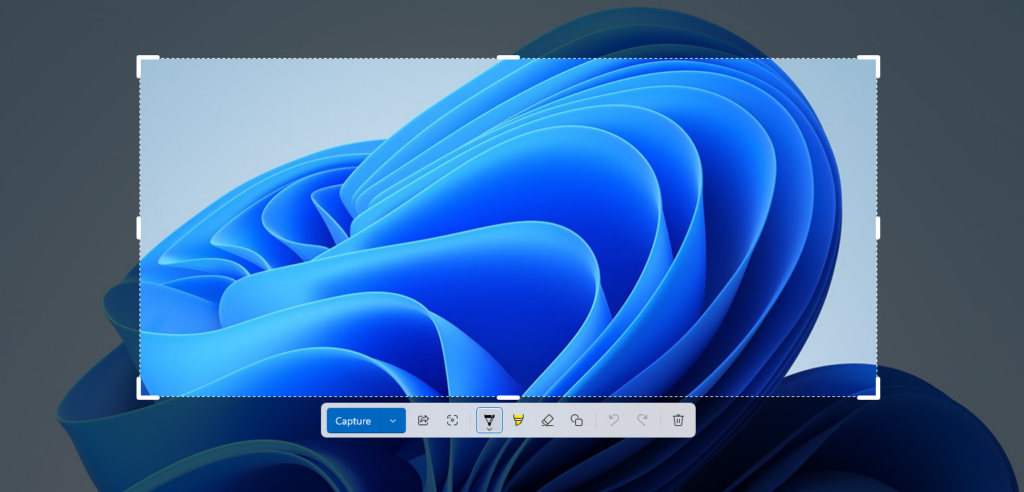Click the bottom edge middle resize handle
Viewport: 1024px width, 492px height.
508,397
